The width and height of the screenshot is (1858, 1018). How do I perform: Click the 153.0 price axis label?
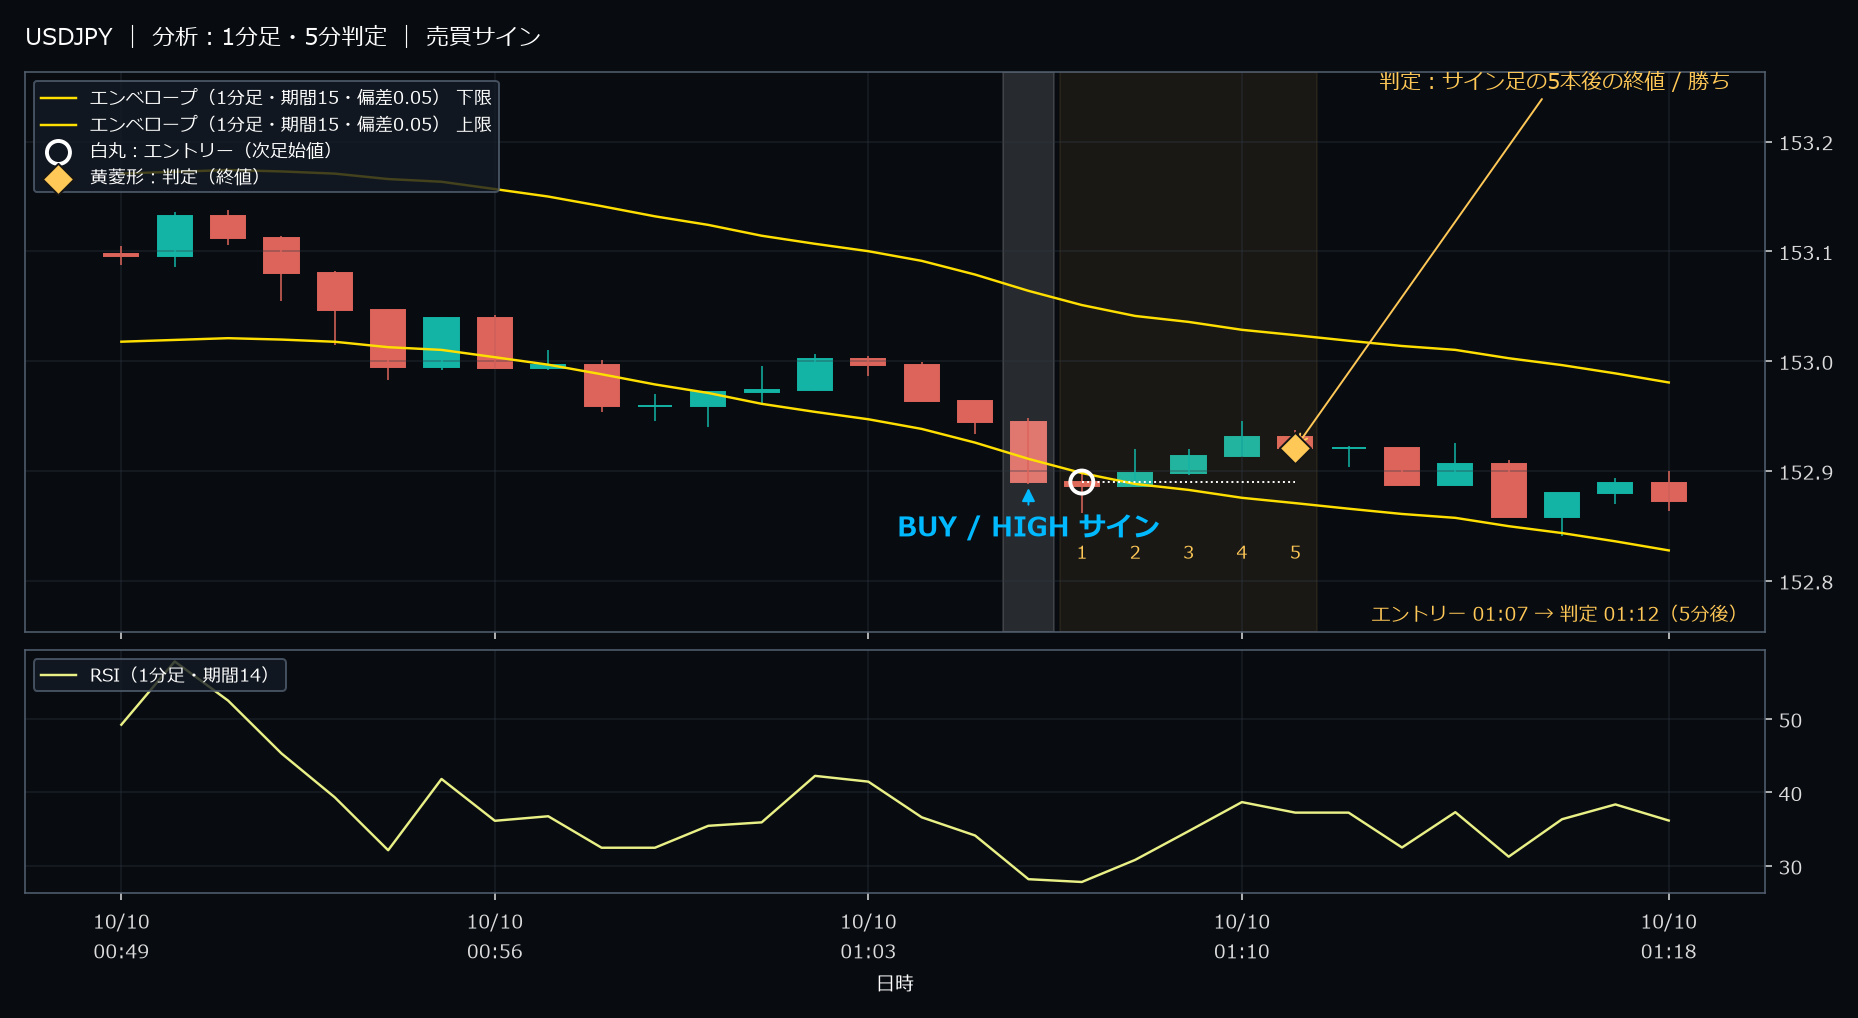pyautogui.click(x=1805, y=363)
